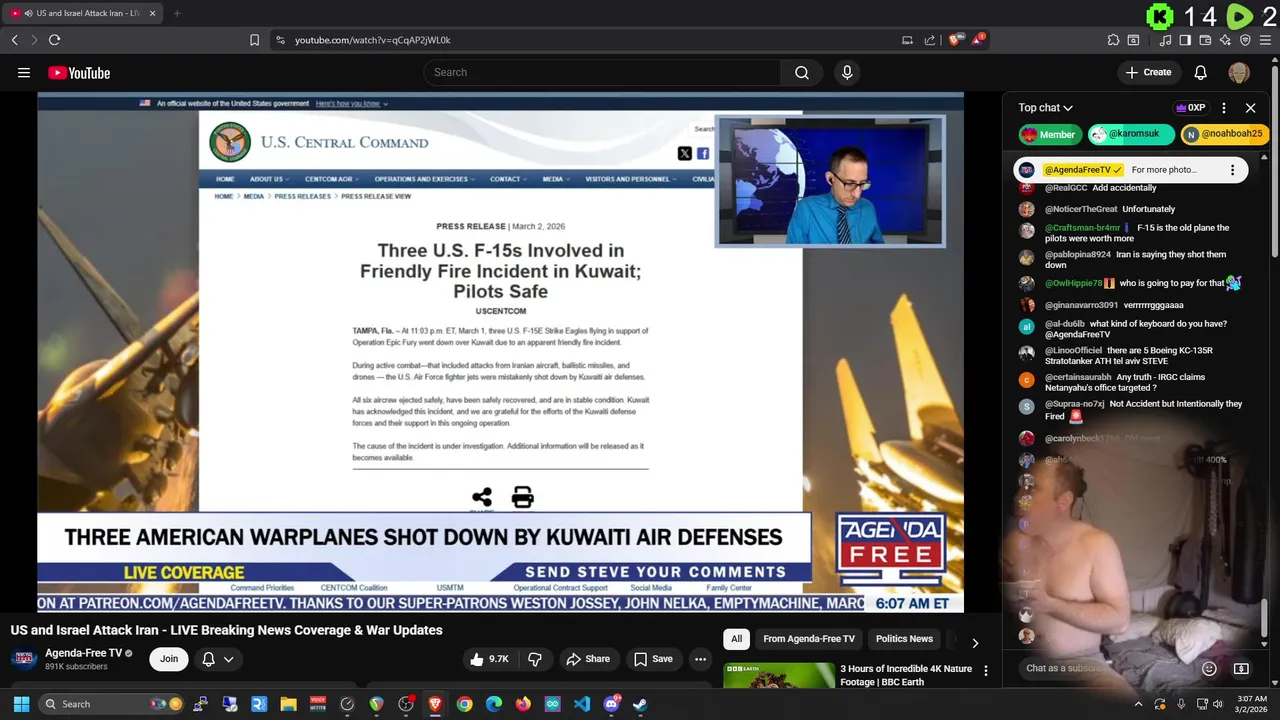1280x720 pixels.
Task: Open Brave Rewards triangle icon
Action: pos(978,40)
